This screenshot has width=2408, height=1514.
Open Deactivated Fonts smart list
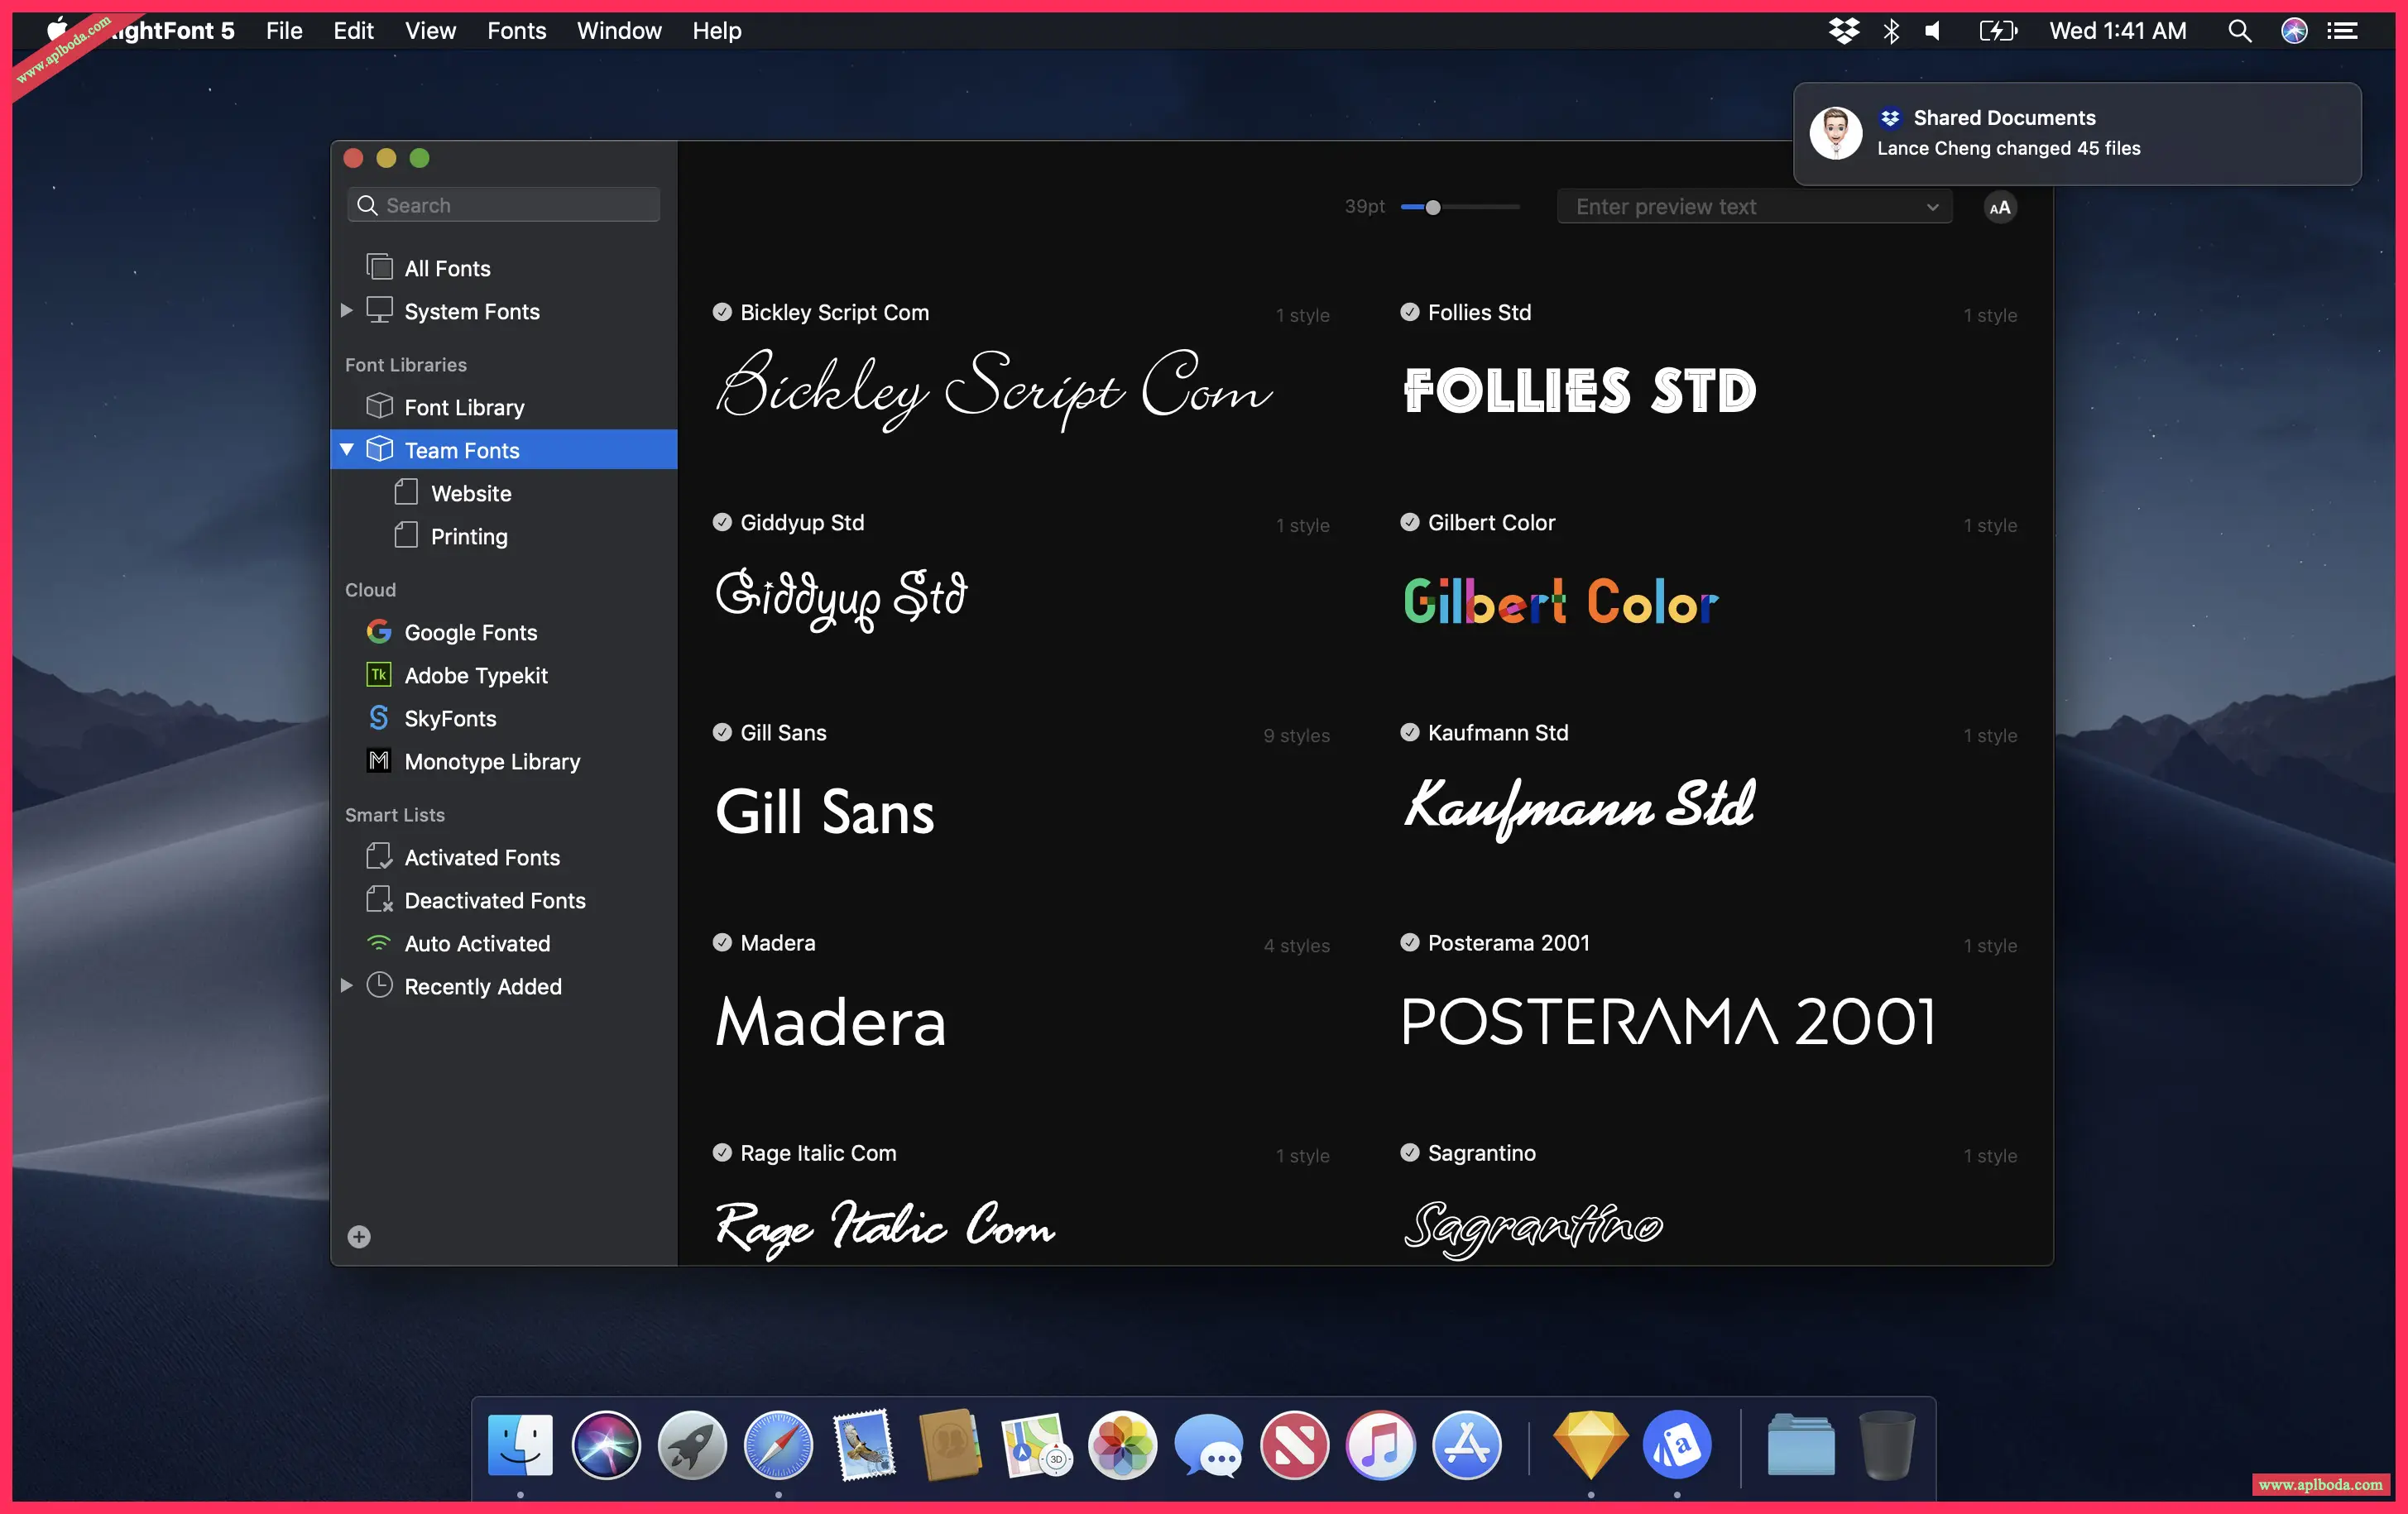[x=495, y=900]
